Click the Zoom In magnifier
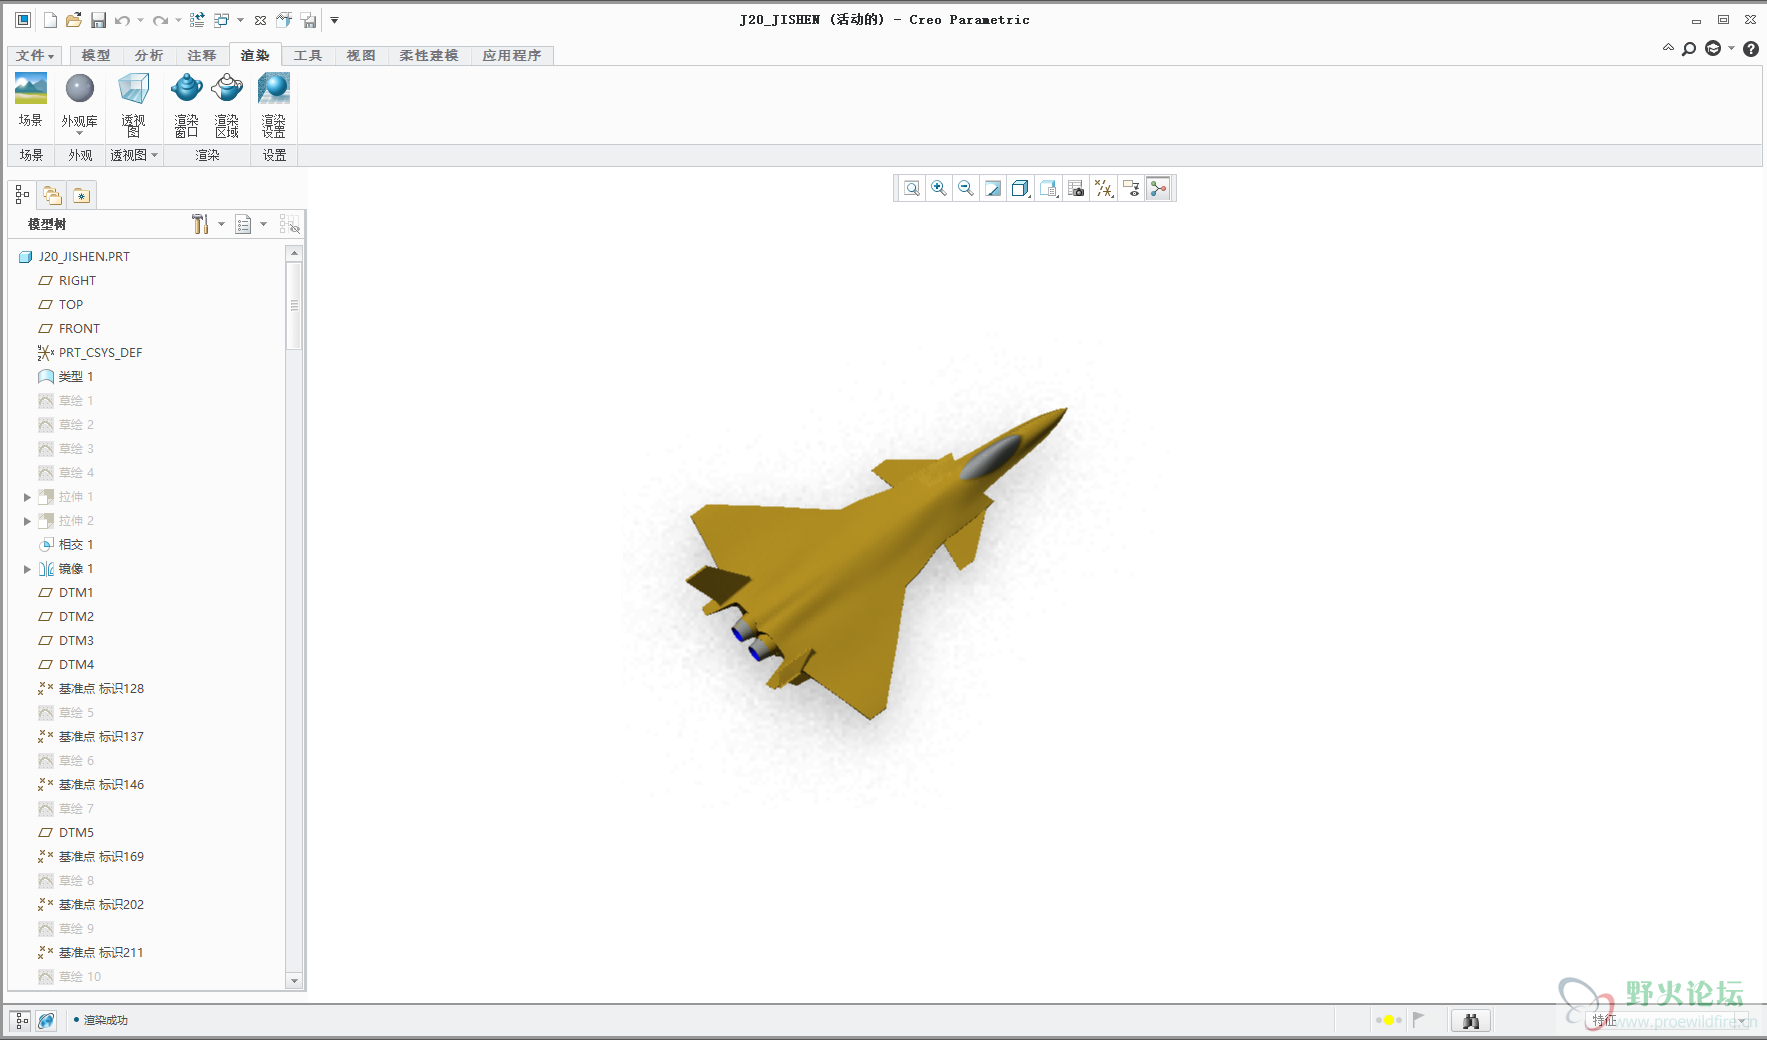 point(938,188)
